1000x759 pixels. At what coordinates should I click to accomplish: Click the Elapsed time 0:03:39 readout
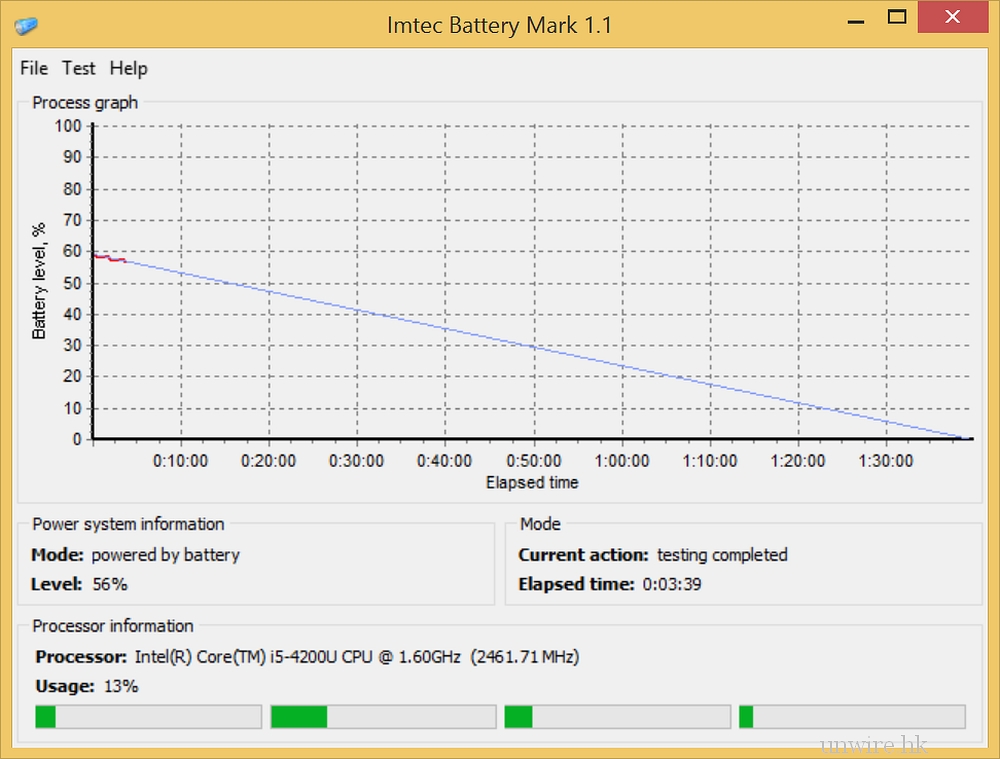point(671,584)
